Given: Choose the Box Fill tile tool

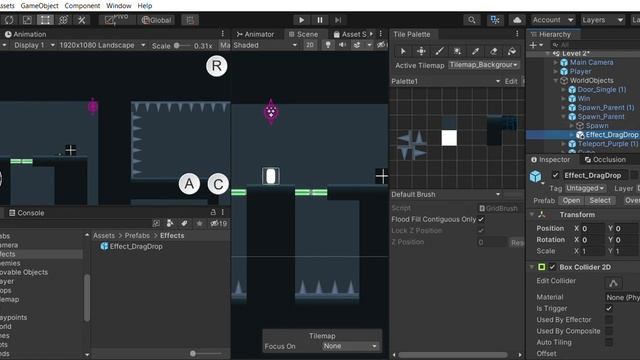Looking at the screenshot, I should coord(457,51).
